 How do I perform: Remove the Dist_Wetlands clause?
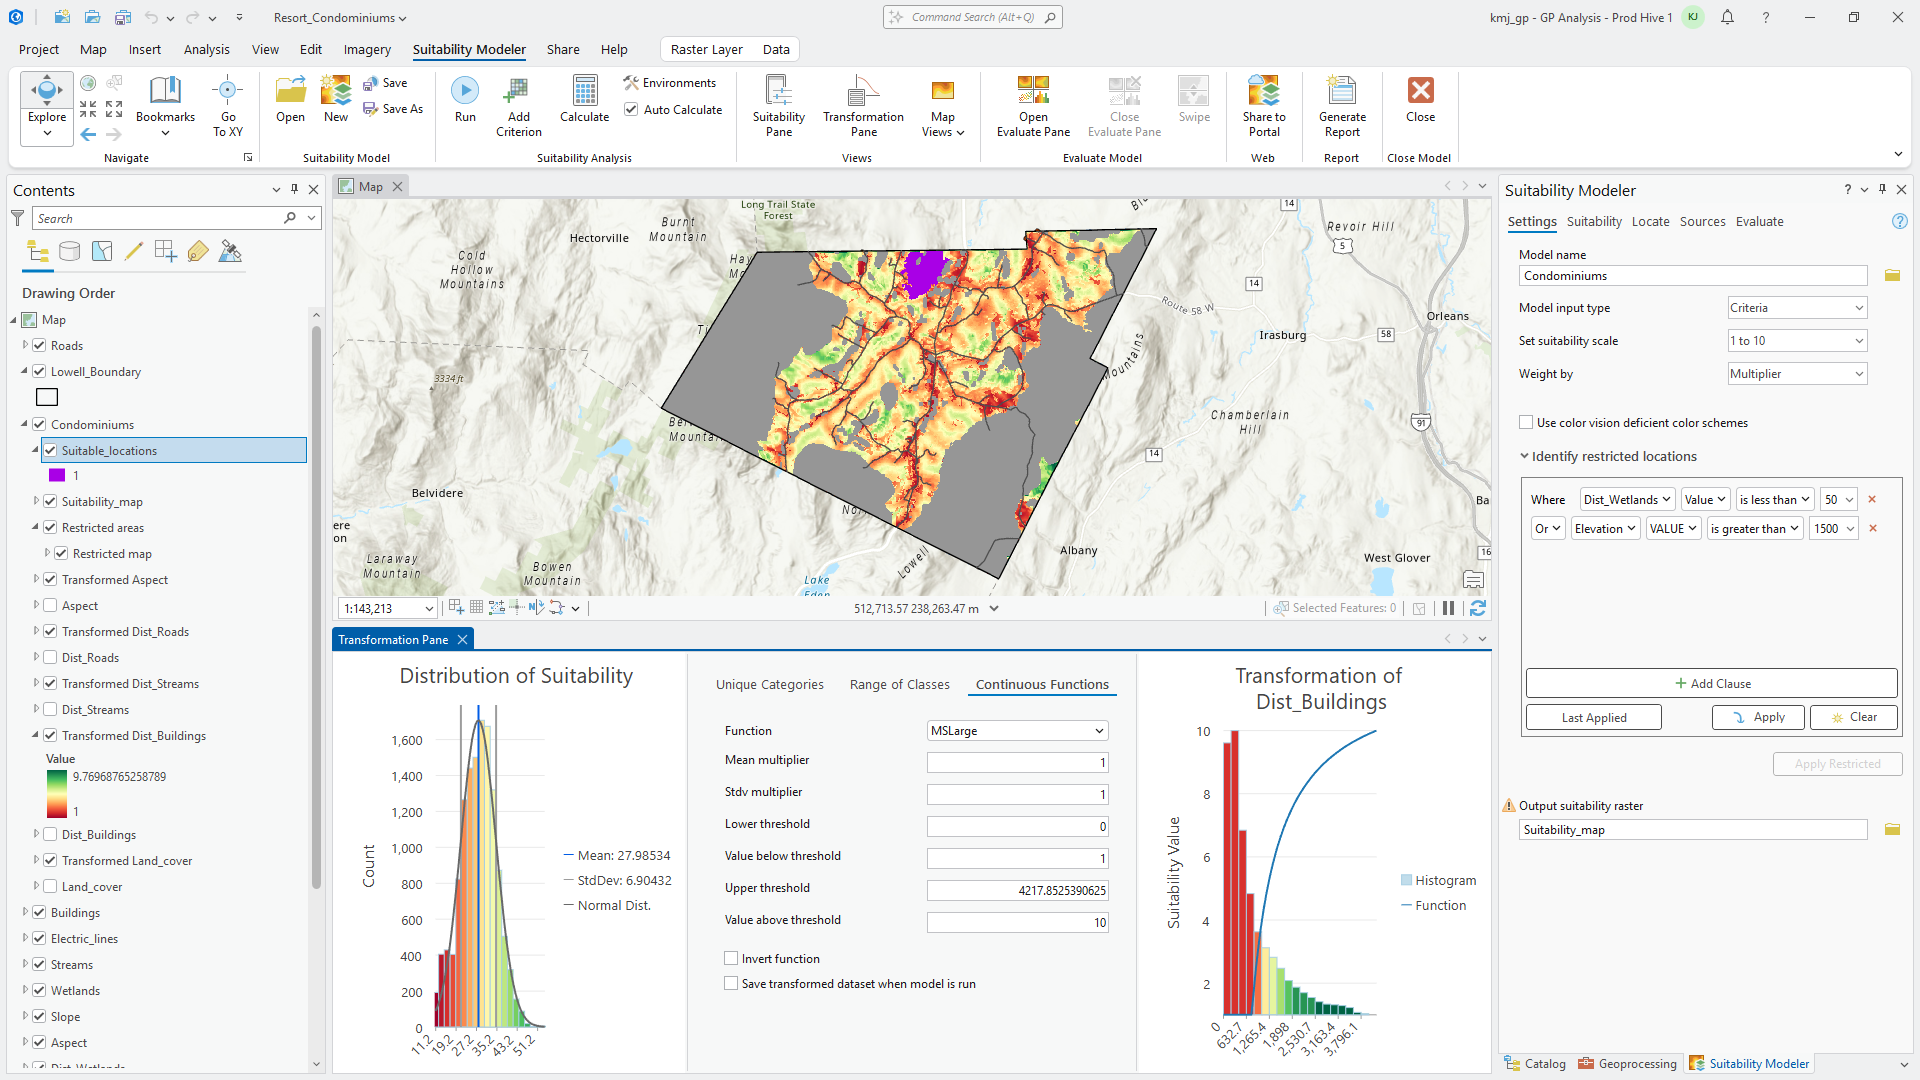1872,499
